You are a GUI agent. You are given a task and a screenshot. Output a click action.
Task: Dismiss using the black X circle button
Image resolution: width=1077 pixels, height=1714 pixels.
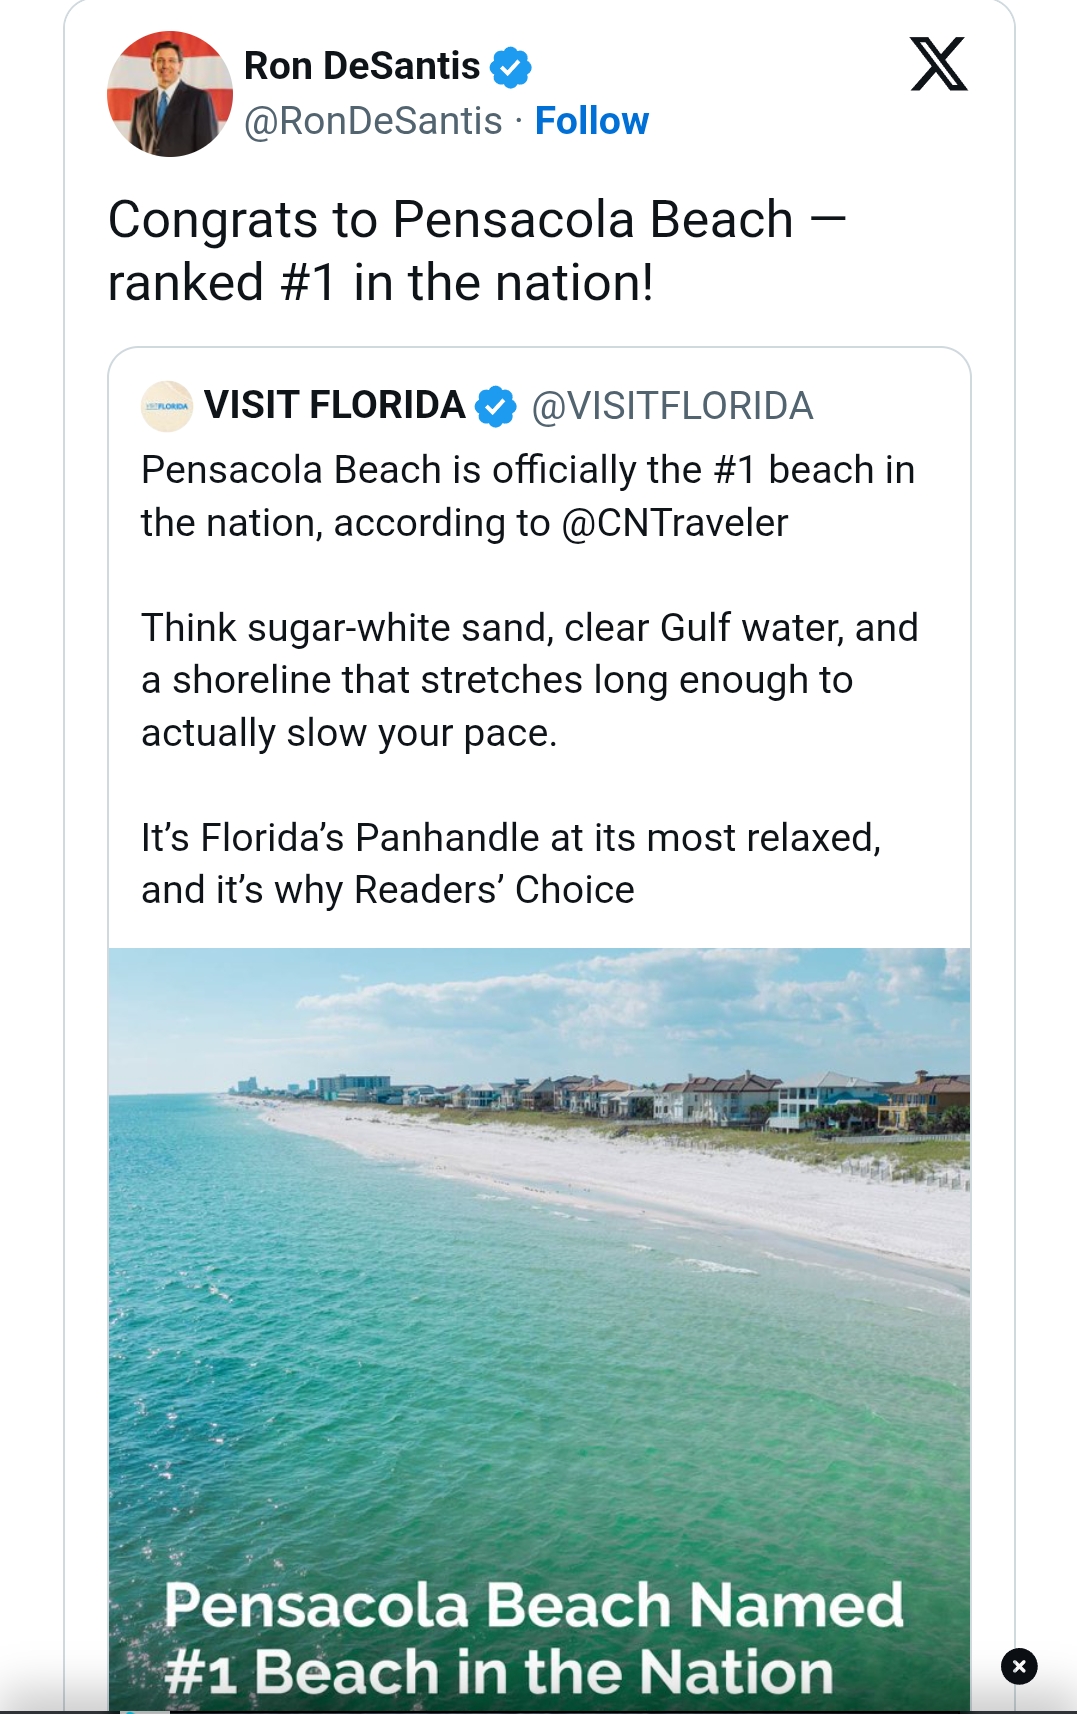(x=1019, y=1666)
